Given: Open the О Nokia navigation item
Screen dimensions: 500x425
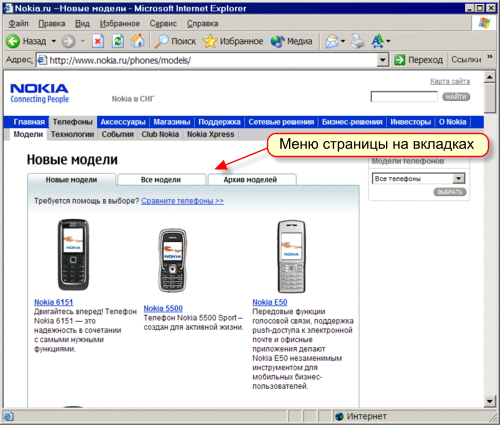Looking at the screenshot, I should click(x=452, y=122).
